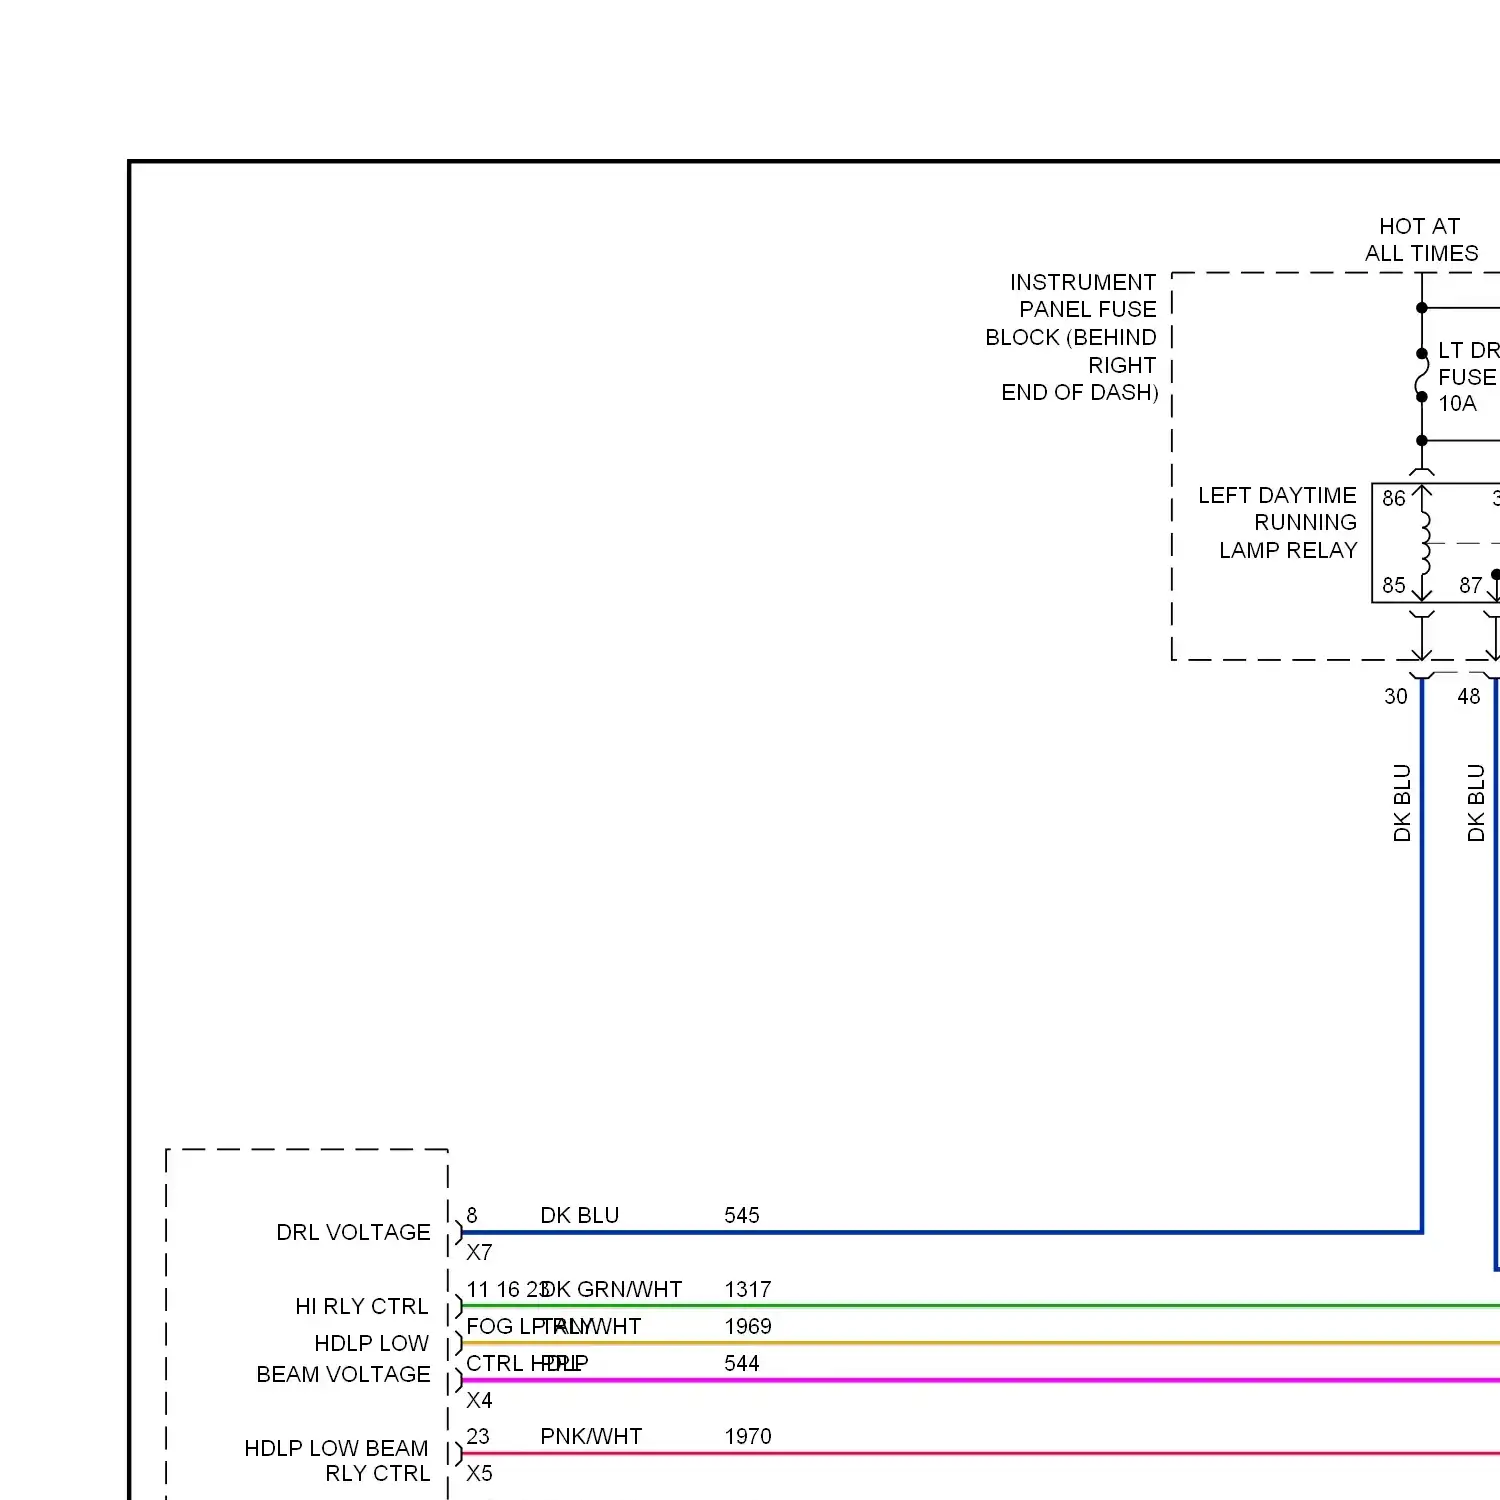The width and height of the screenshot is (1500, 1500).
Task: Click relay terminal 85
Action: (1394, 585)
